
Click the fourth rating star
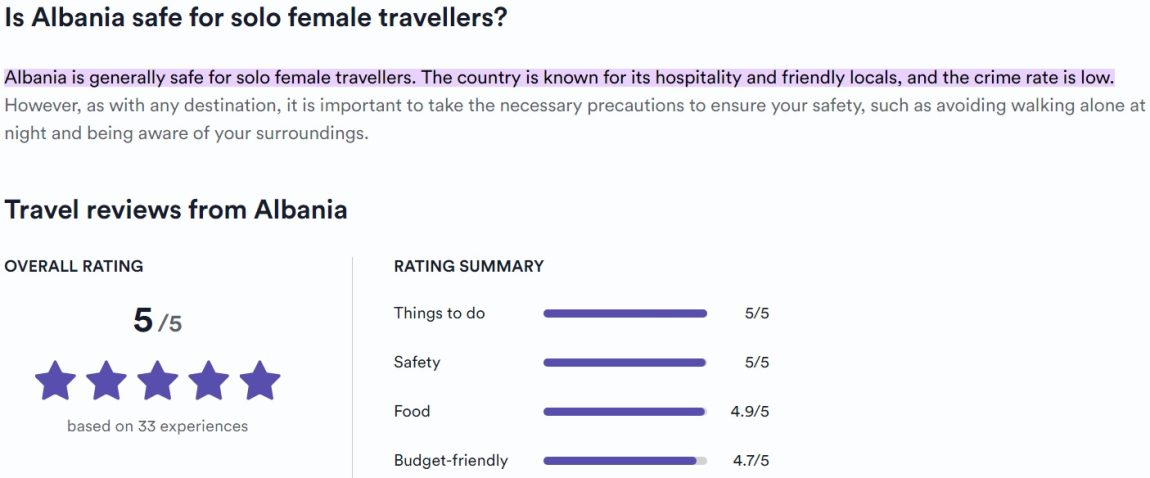(x=208, y=381)
